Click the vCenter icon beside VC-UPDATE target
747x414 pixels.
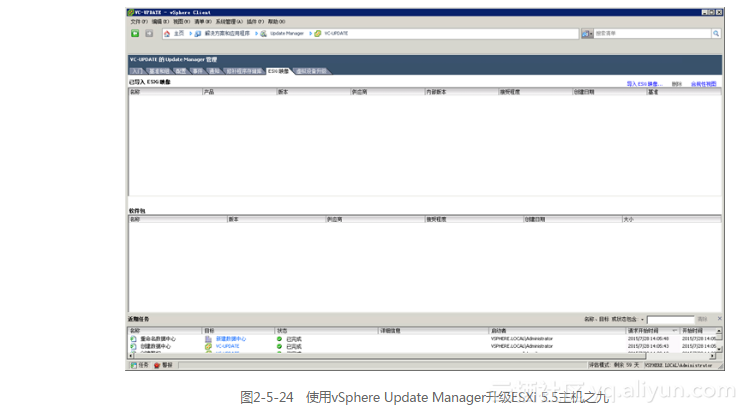(208, 346)
